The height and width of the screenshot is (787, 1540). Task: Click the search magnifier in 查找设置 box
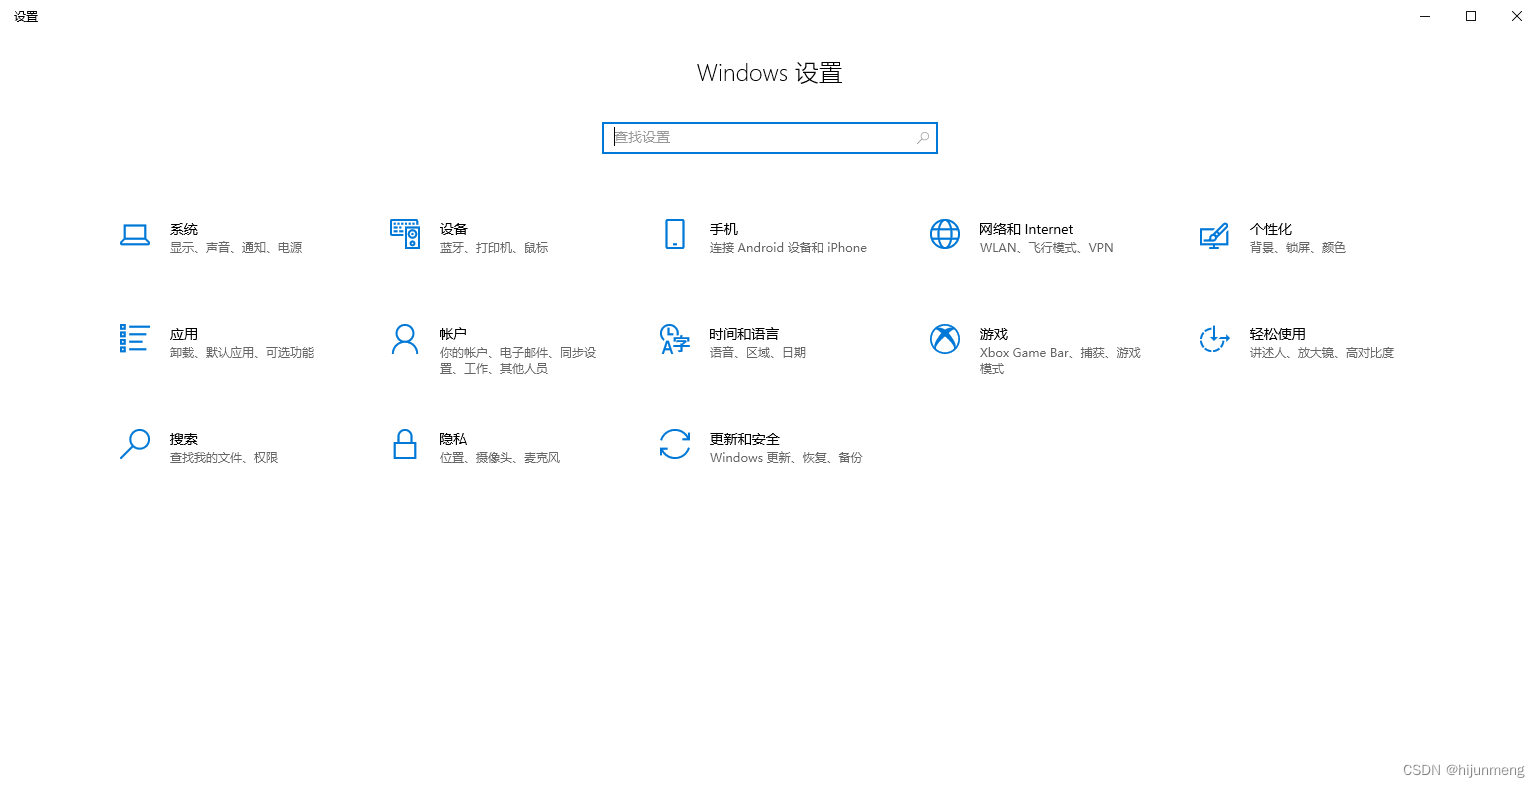coord(923,138)
